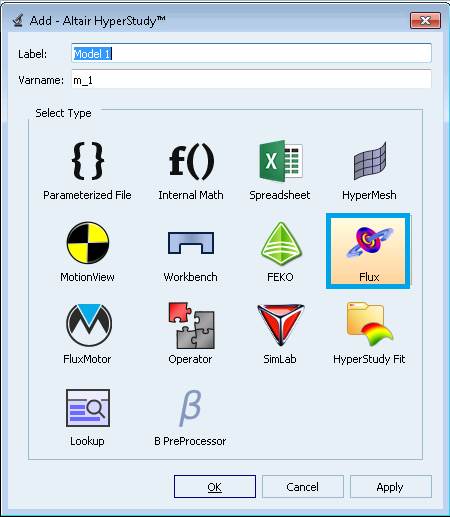Click the Apply button
The height and width of the screenshot is (517, 450).
coord(391,487)
